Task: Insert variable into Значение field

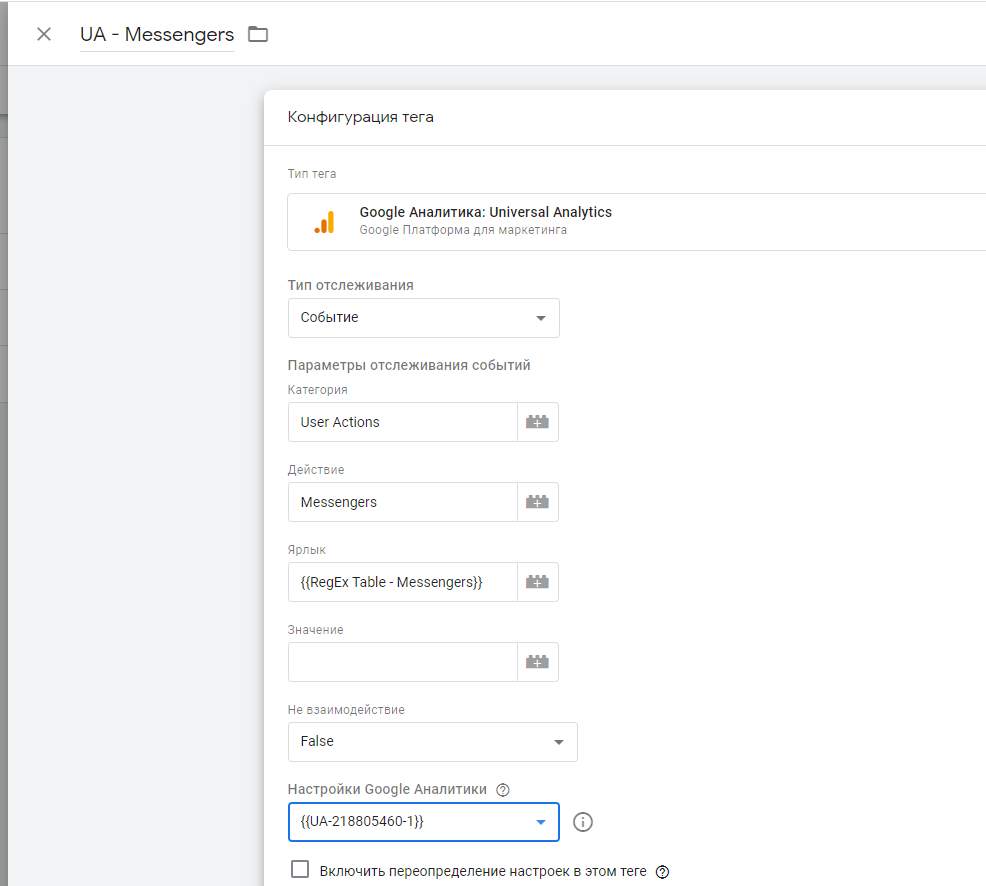Action: click(537, 662)
